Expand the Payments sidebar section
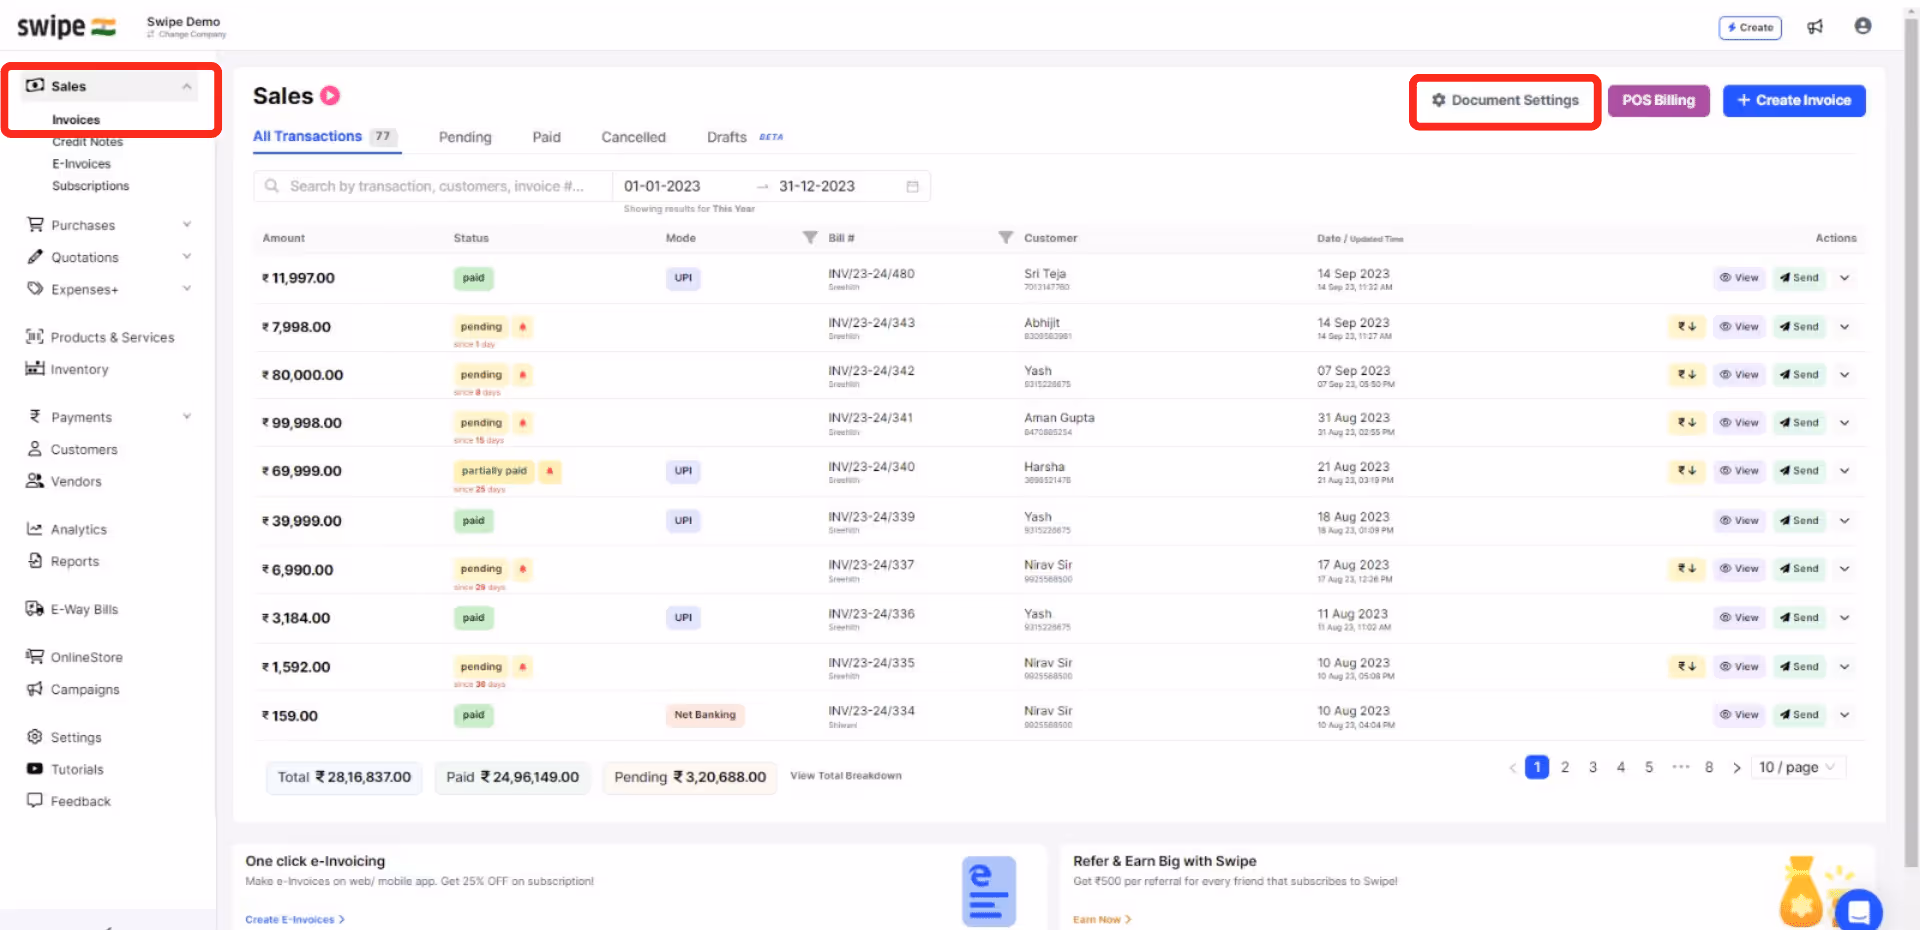The image size is (1920, 930). 187,417
